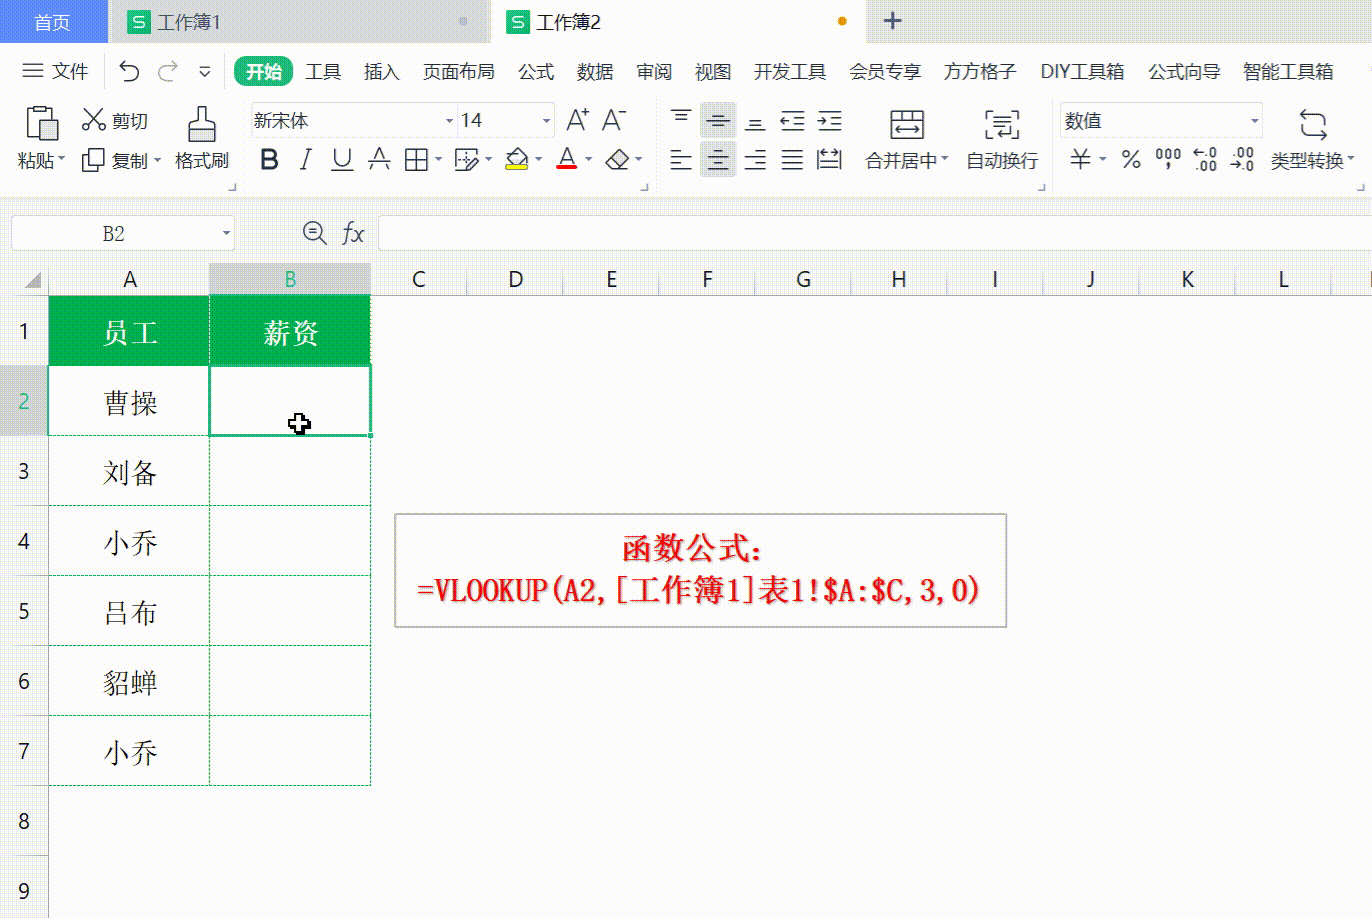Toggle Underline formatting
This screenshot has width=1372, height=918.
(x=342, y=159)
